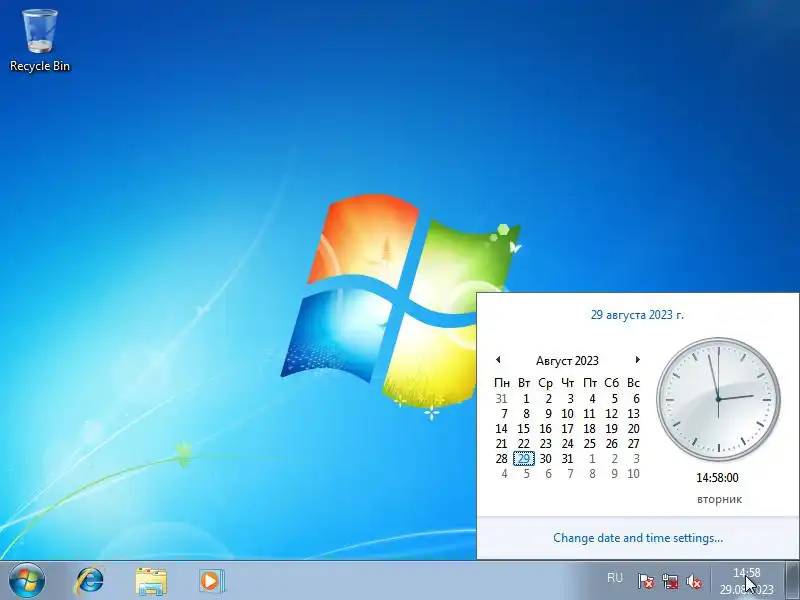Select August 8 in the calendar
Screen dimensions: 800x600
[526, 414]
